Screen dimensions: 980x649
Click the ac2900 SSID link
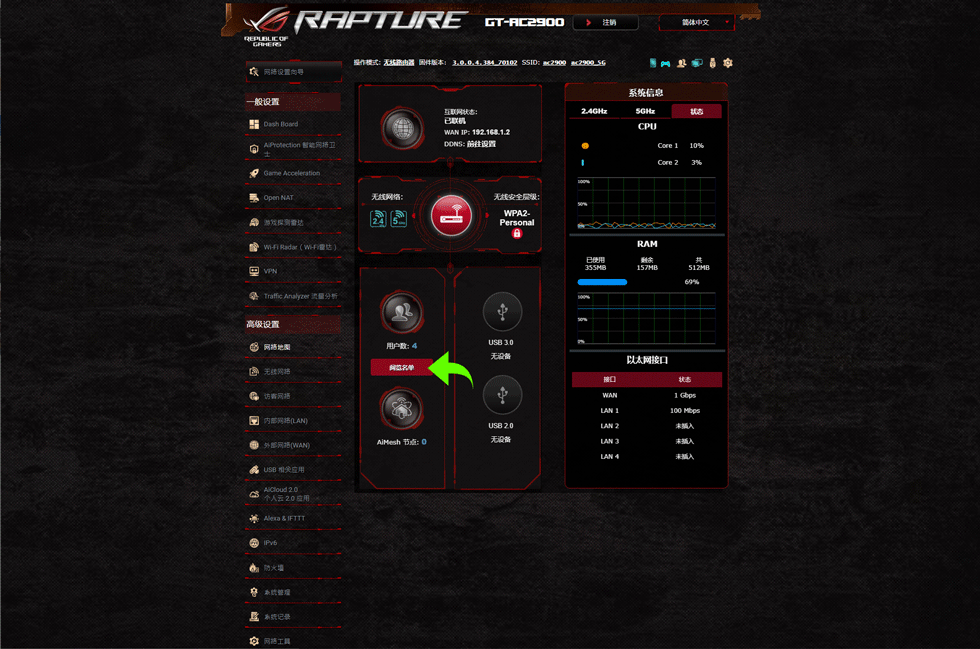point(554,63)
